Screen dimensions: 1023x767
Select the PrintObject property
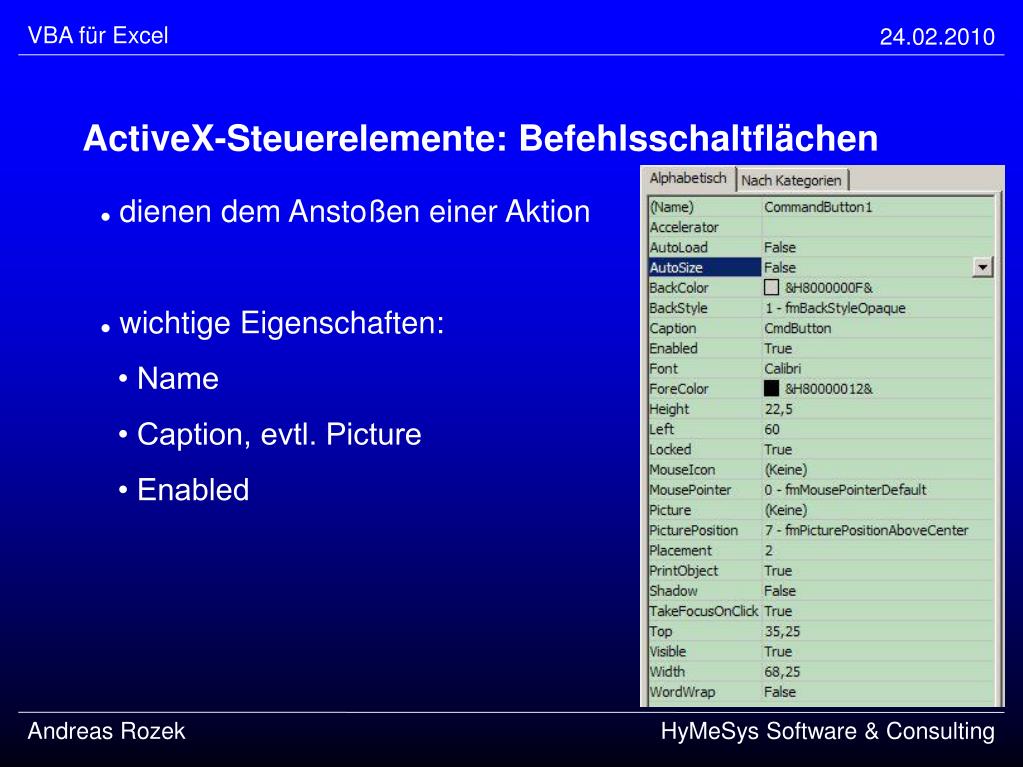coord(684,571)
